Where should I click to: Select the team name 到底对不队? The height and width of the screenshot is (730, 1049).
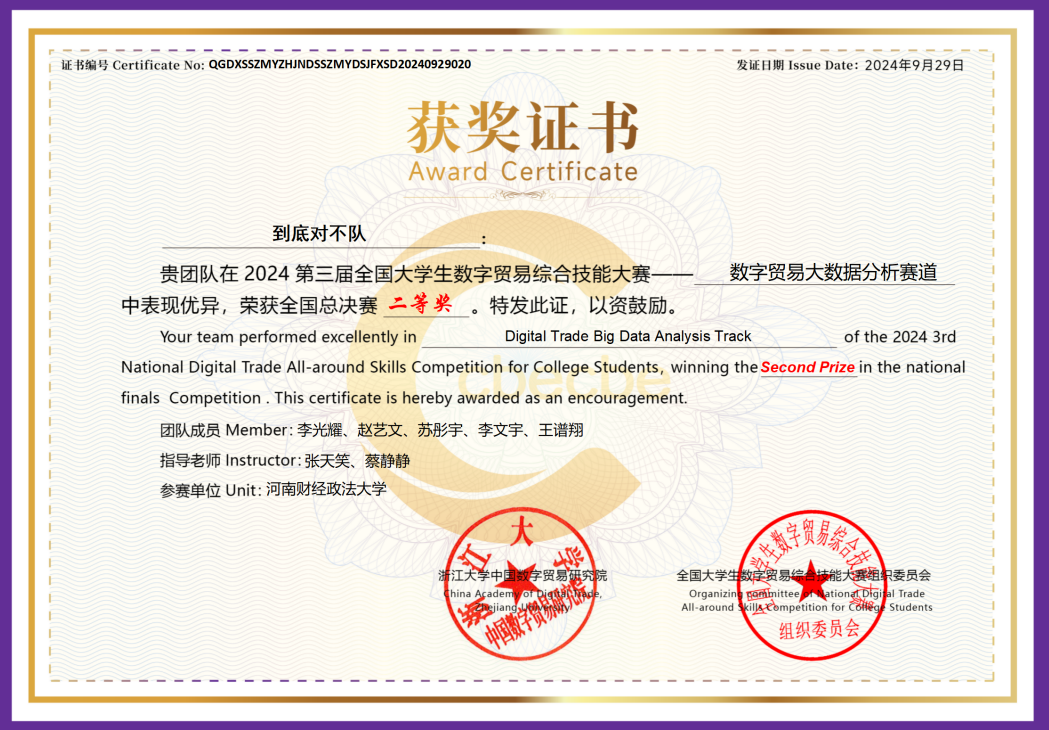[x=319, y=234]
